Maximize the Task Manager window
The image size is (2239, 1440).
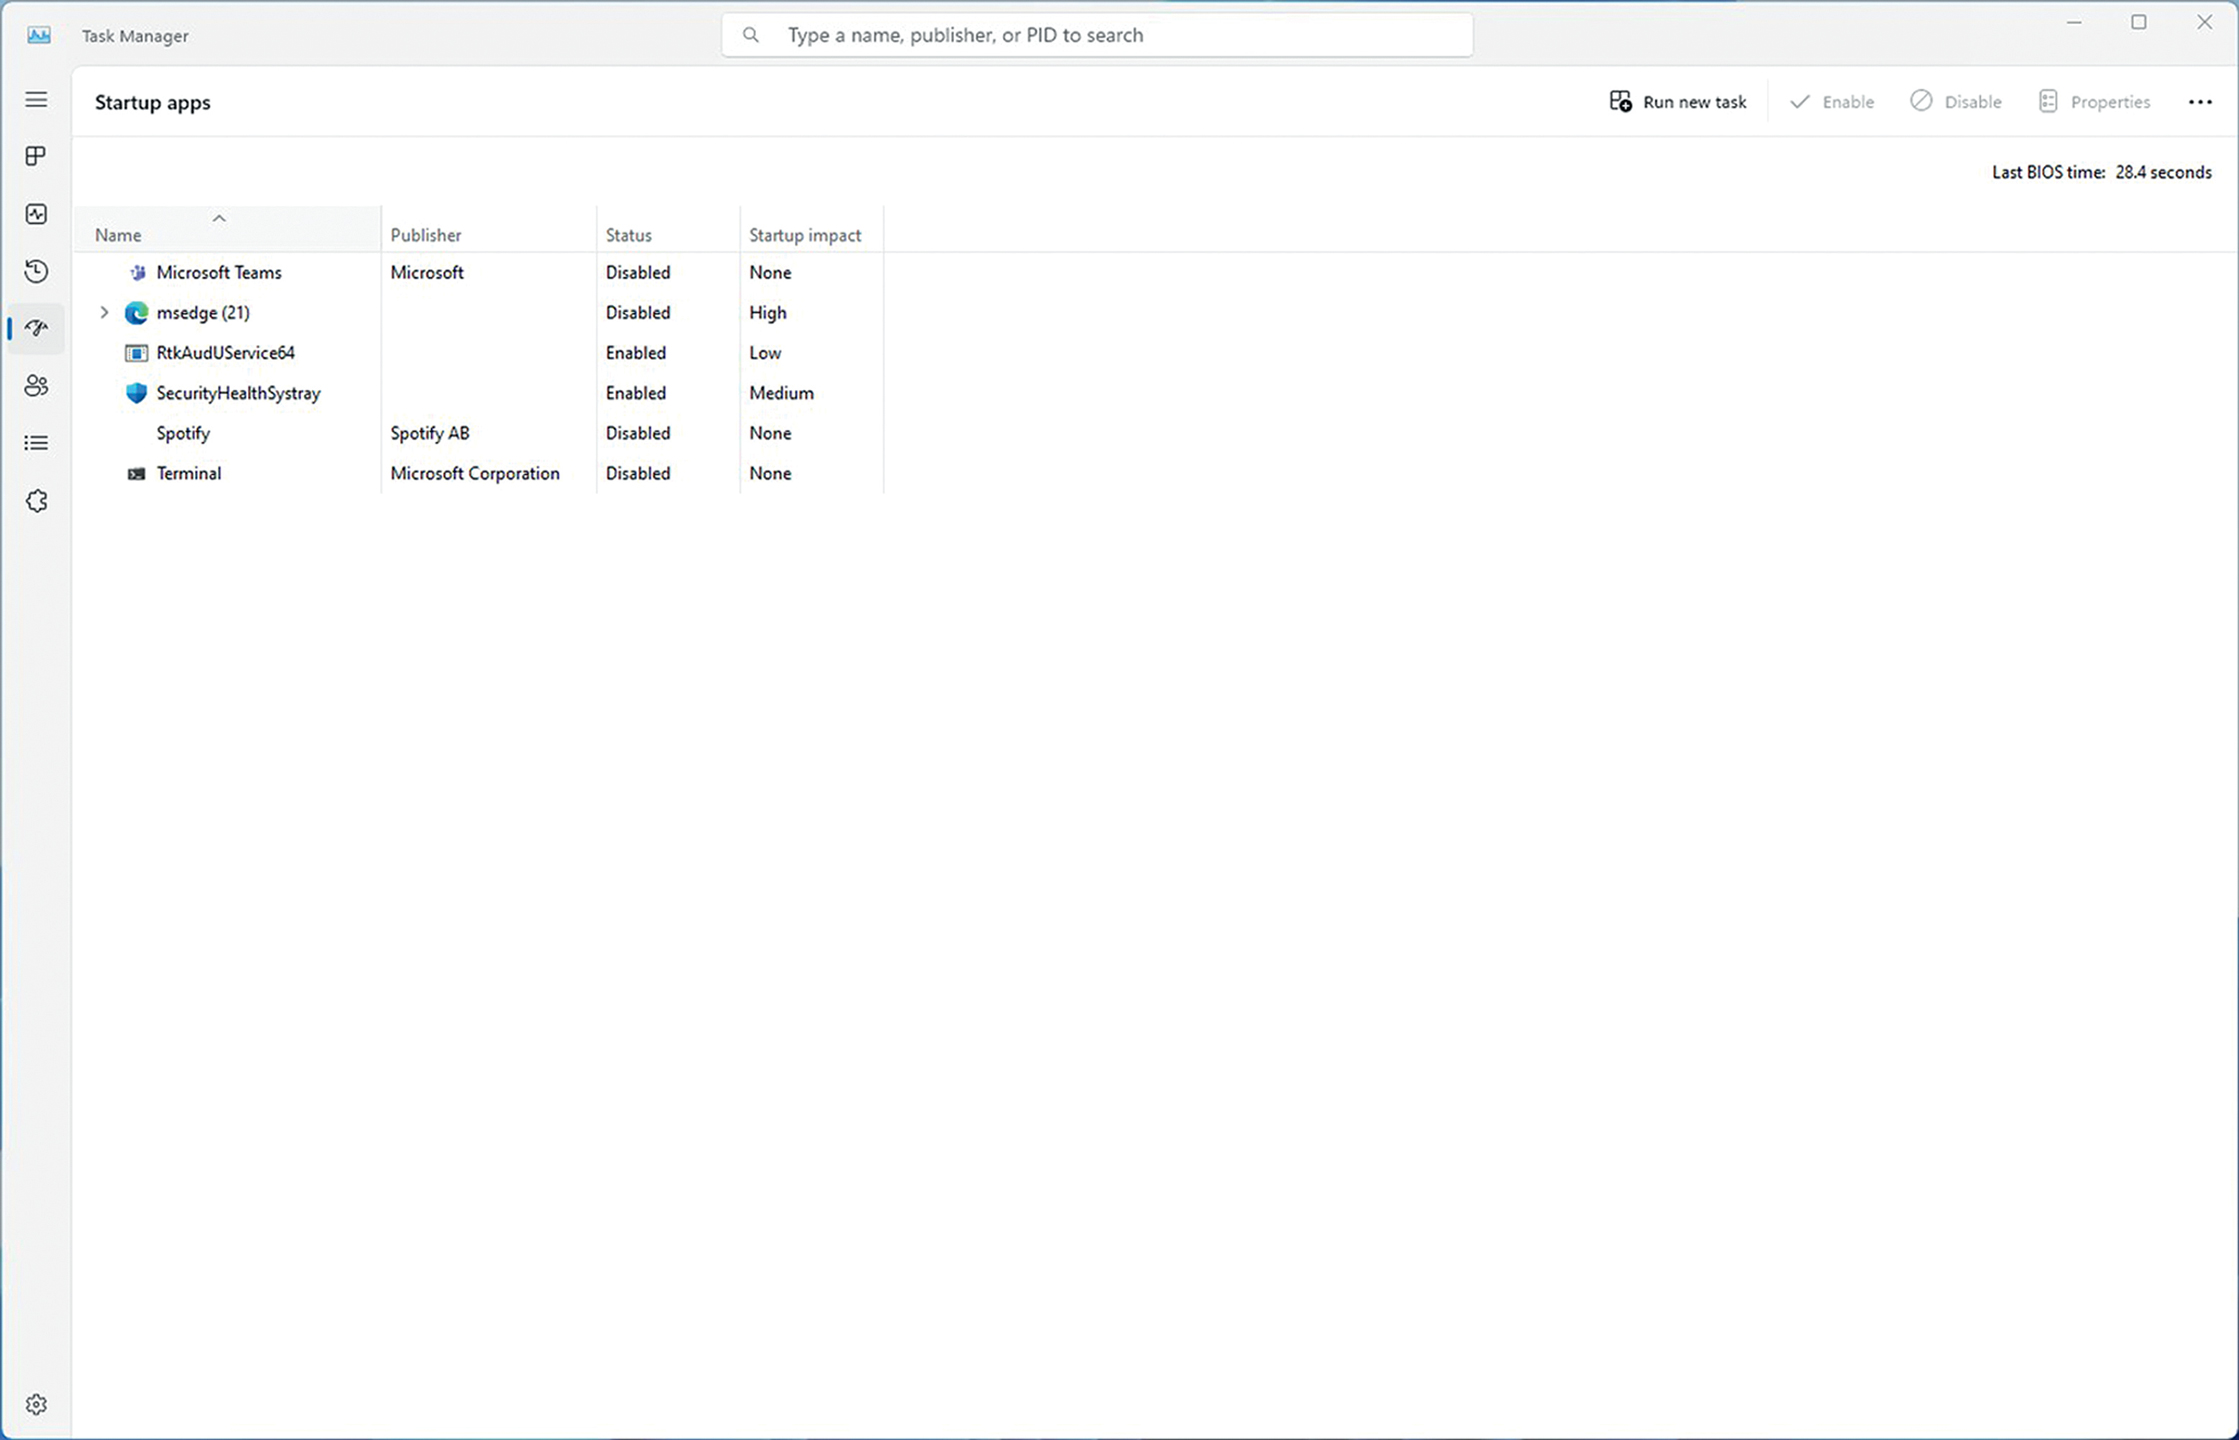coord(2139,22)
